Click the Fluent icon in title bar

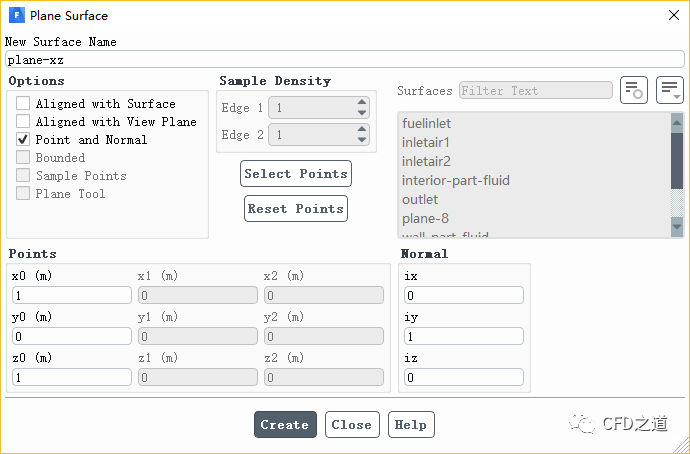click(17, 15)
